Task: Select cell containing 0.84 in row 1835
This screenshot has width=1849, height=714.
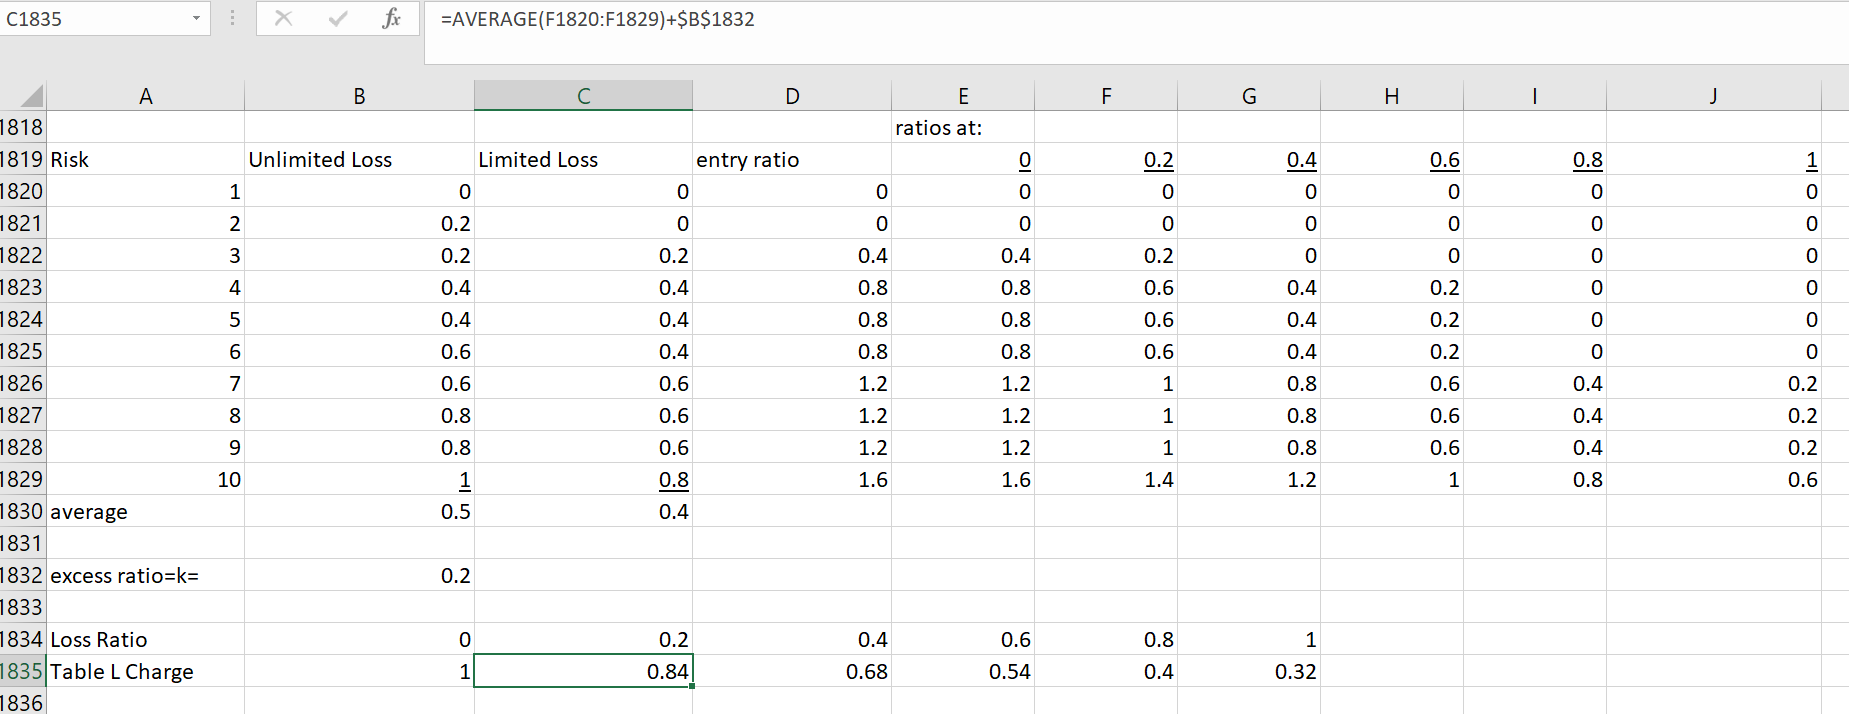Action: (x=583, y=672)
